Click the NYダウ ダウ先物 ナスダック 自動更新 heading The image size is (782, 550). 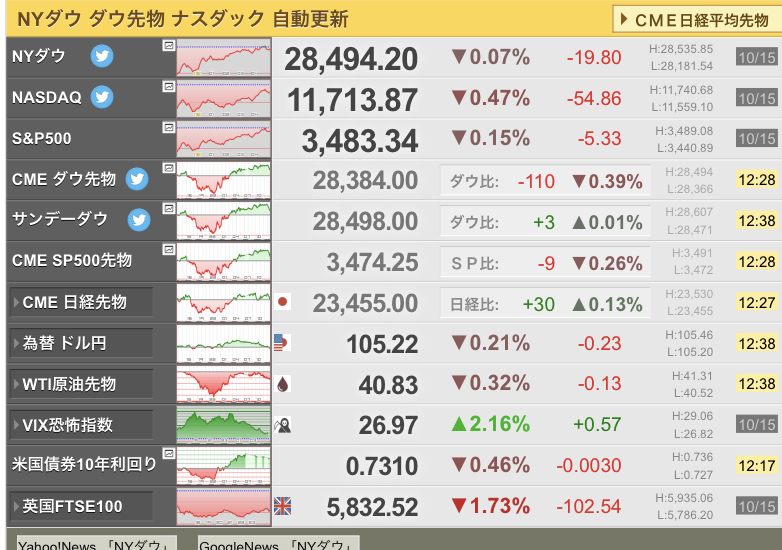point(183,19)
